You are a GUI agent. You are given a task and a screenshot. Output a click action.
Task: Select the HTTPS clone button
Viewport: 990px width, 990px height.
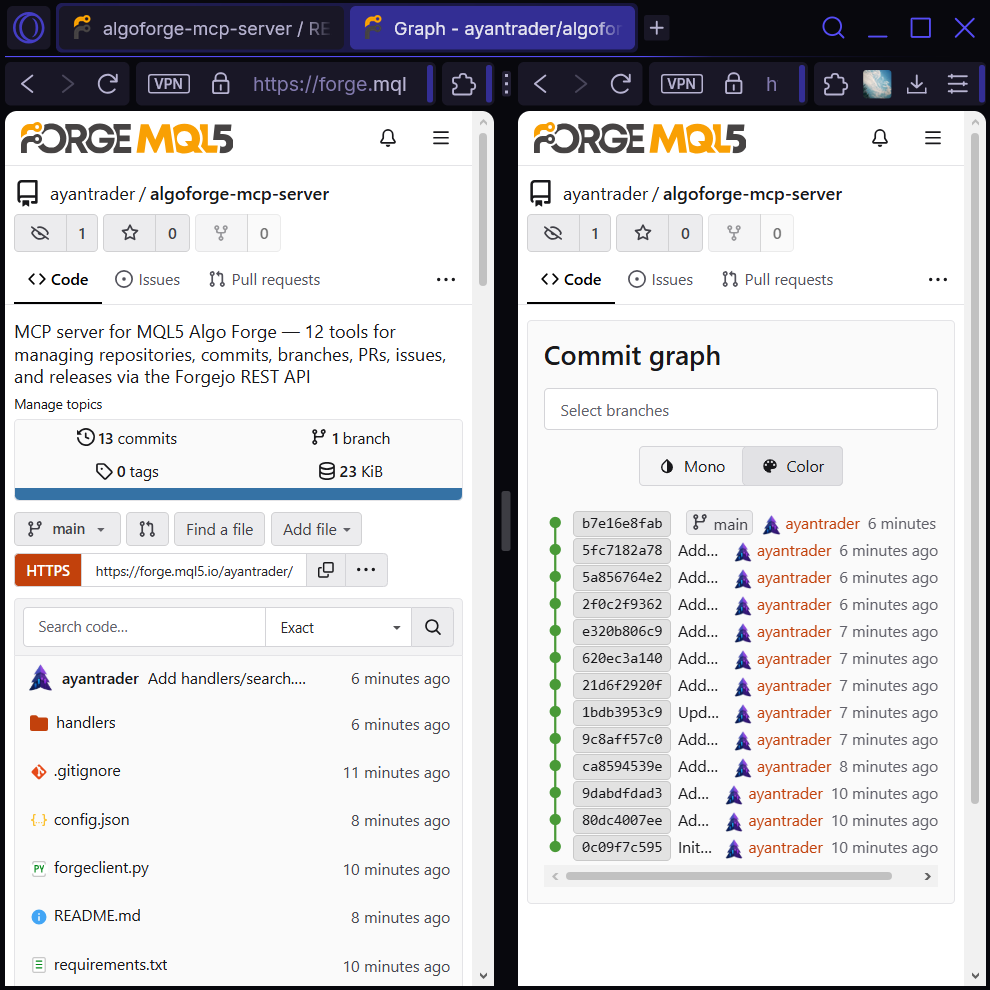48,571
